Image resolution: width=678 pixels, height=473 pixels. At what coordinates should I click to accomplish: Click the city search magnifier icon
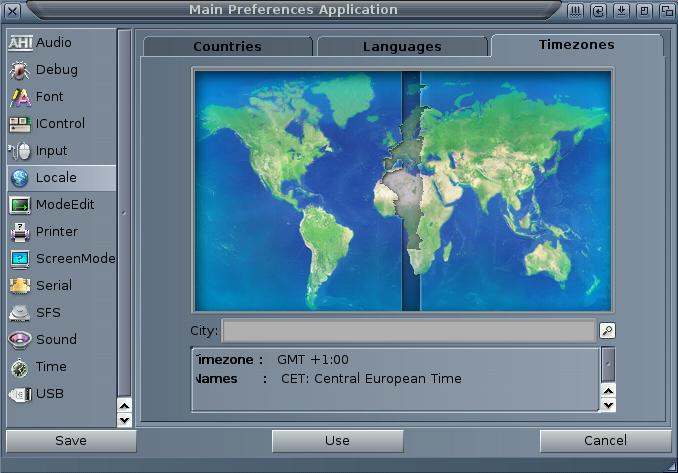pos(608,331)
